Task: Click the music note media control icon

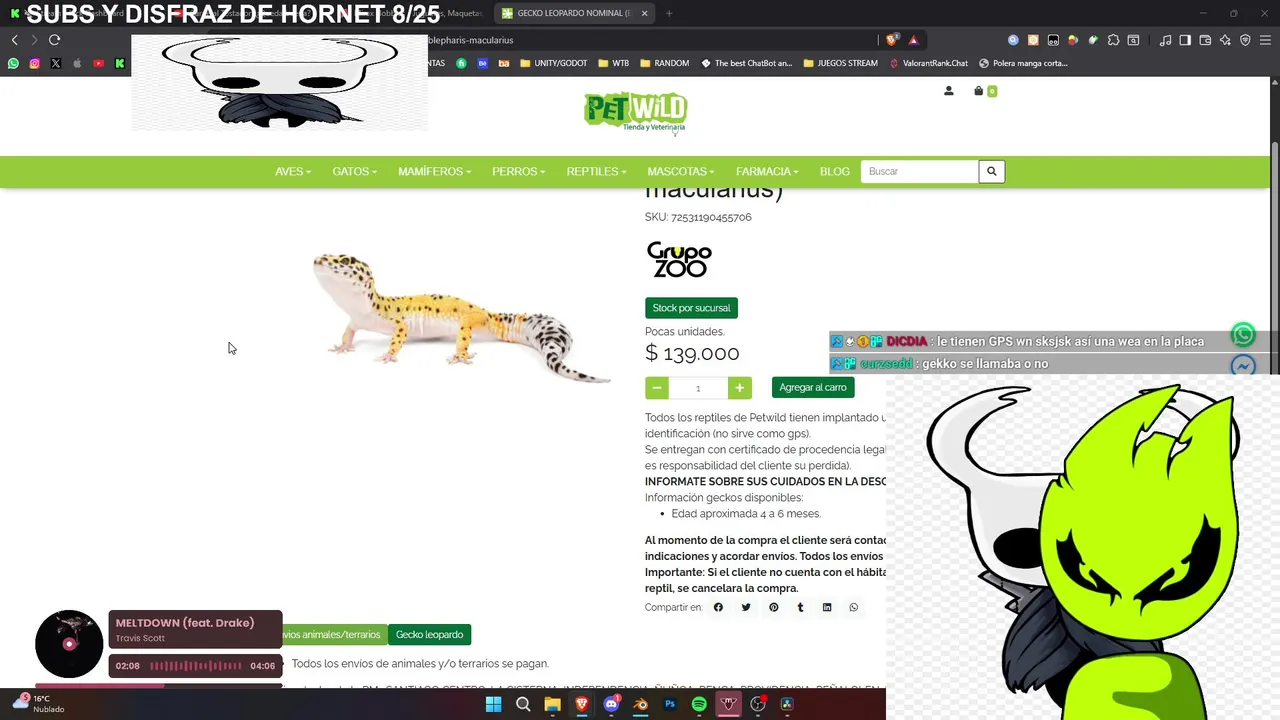Action: (x=1165, y=40)
